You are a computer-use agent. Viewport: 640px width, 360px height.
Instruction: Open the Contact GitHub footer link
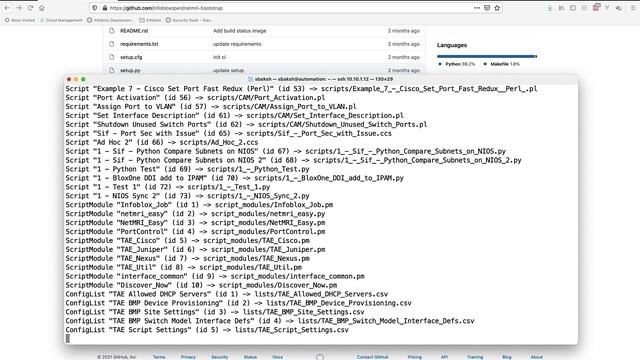373,357
